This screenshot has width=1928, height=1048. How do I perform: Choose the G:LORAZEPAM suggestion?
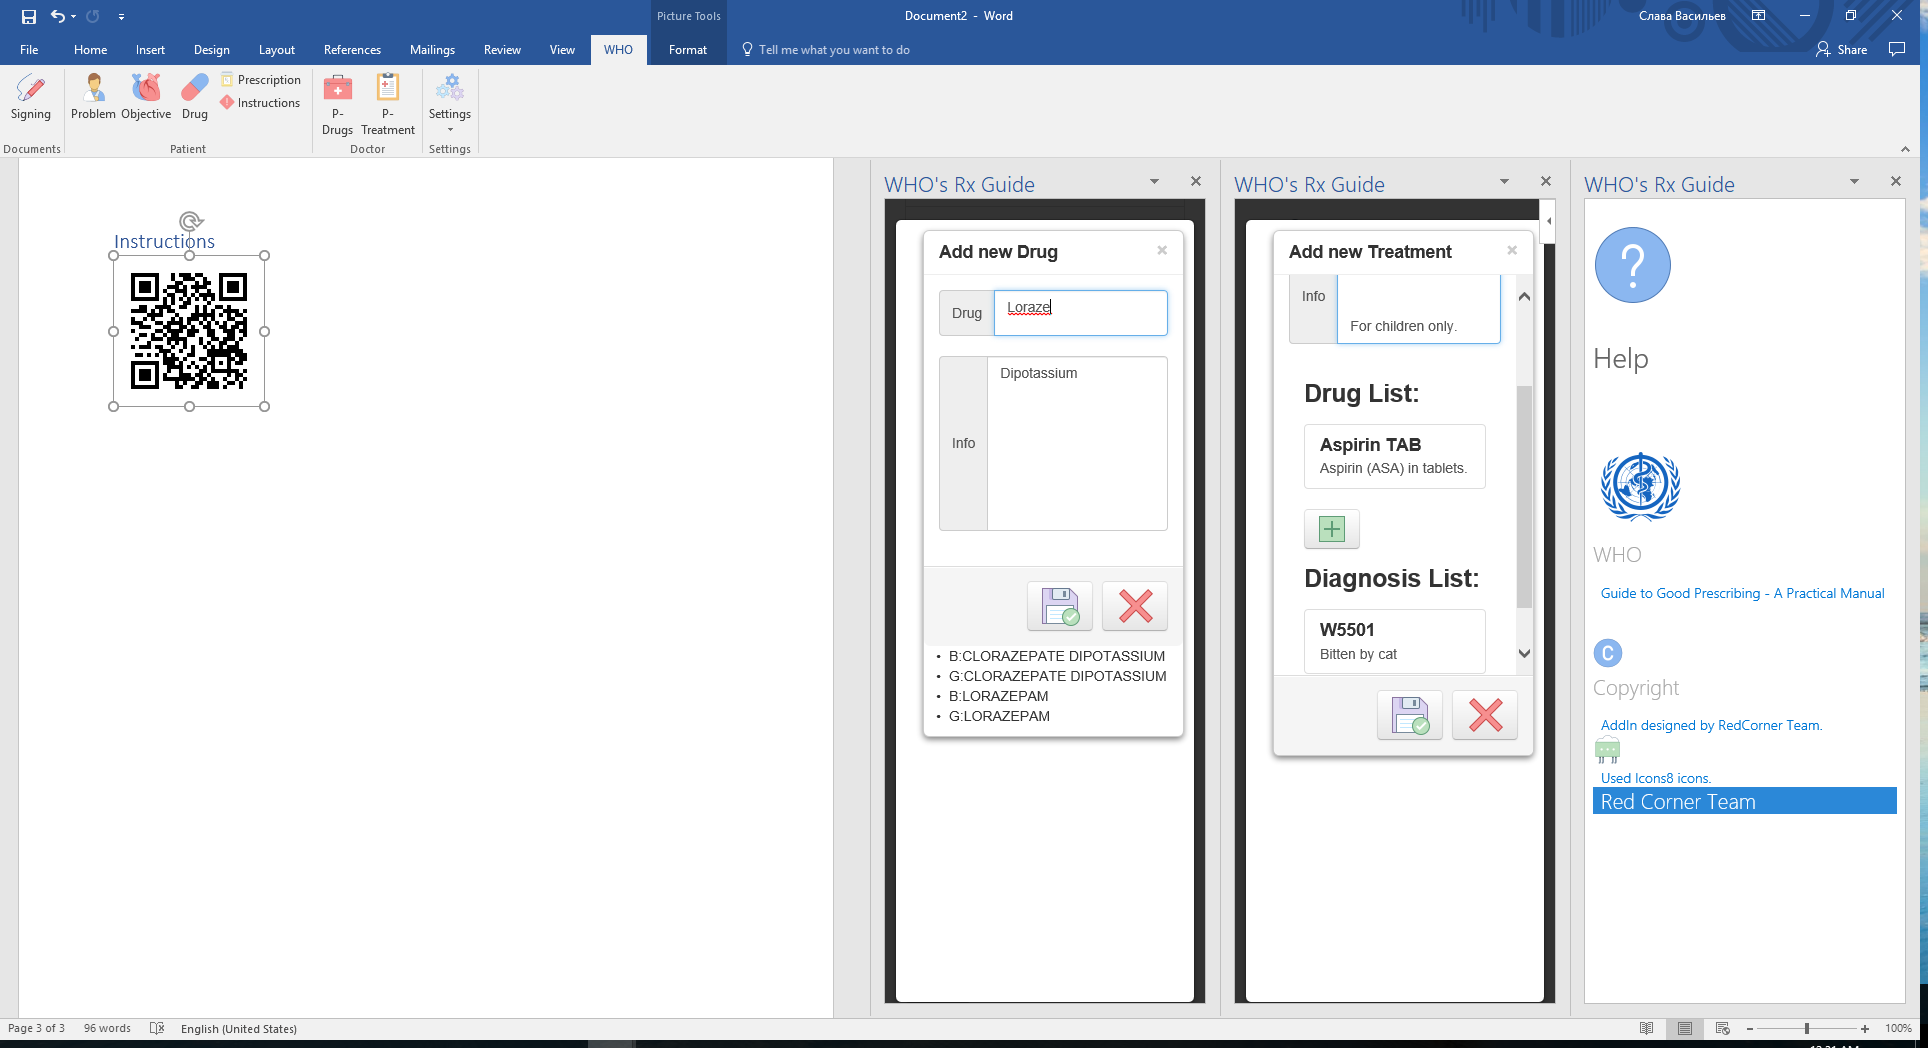point(999,716)
